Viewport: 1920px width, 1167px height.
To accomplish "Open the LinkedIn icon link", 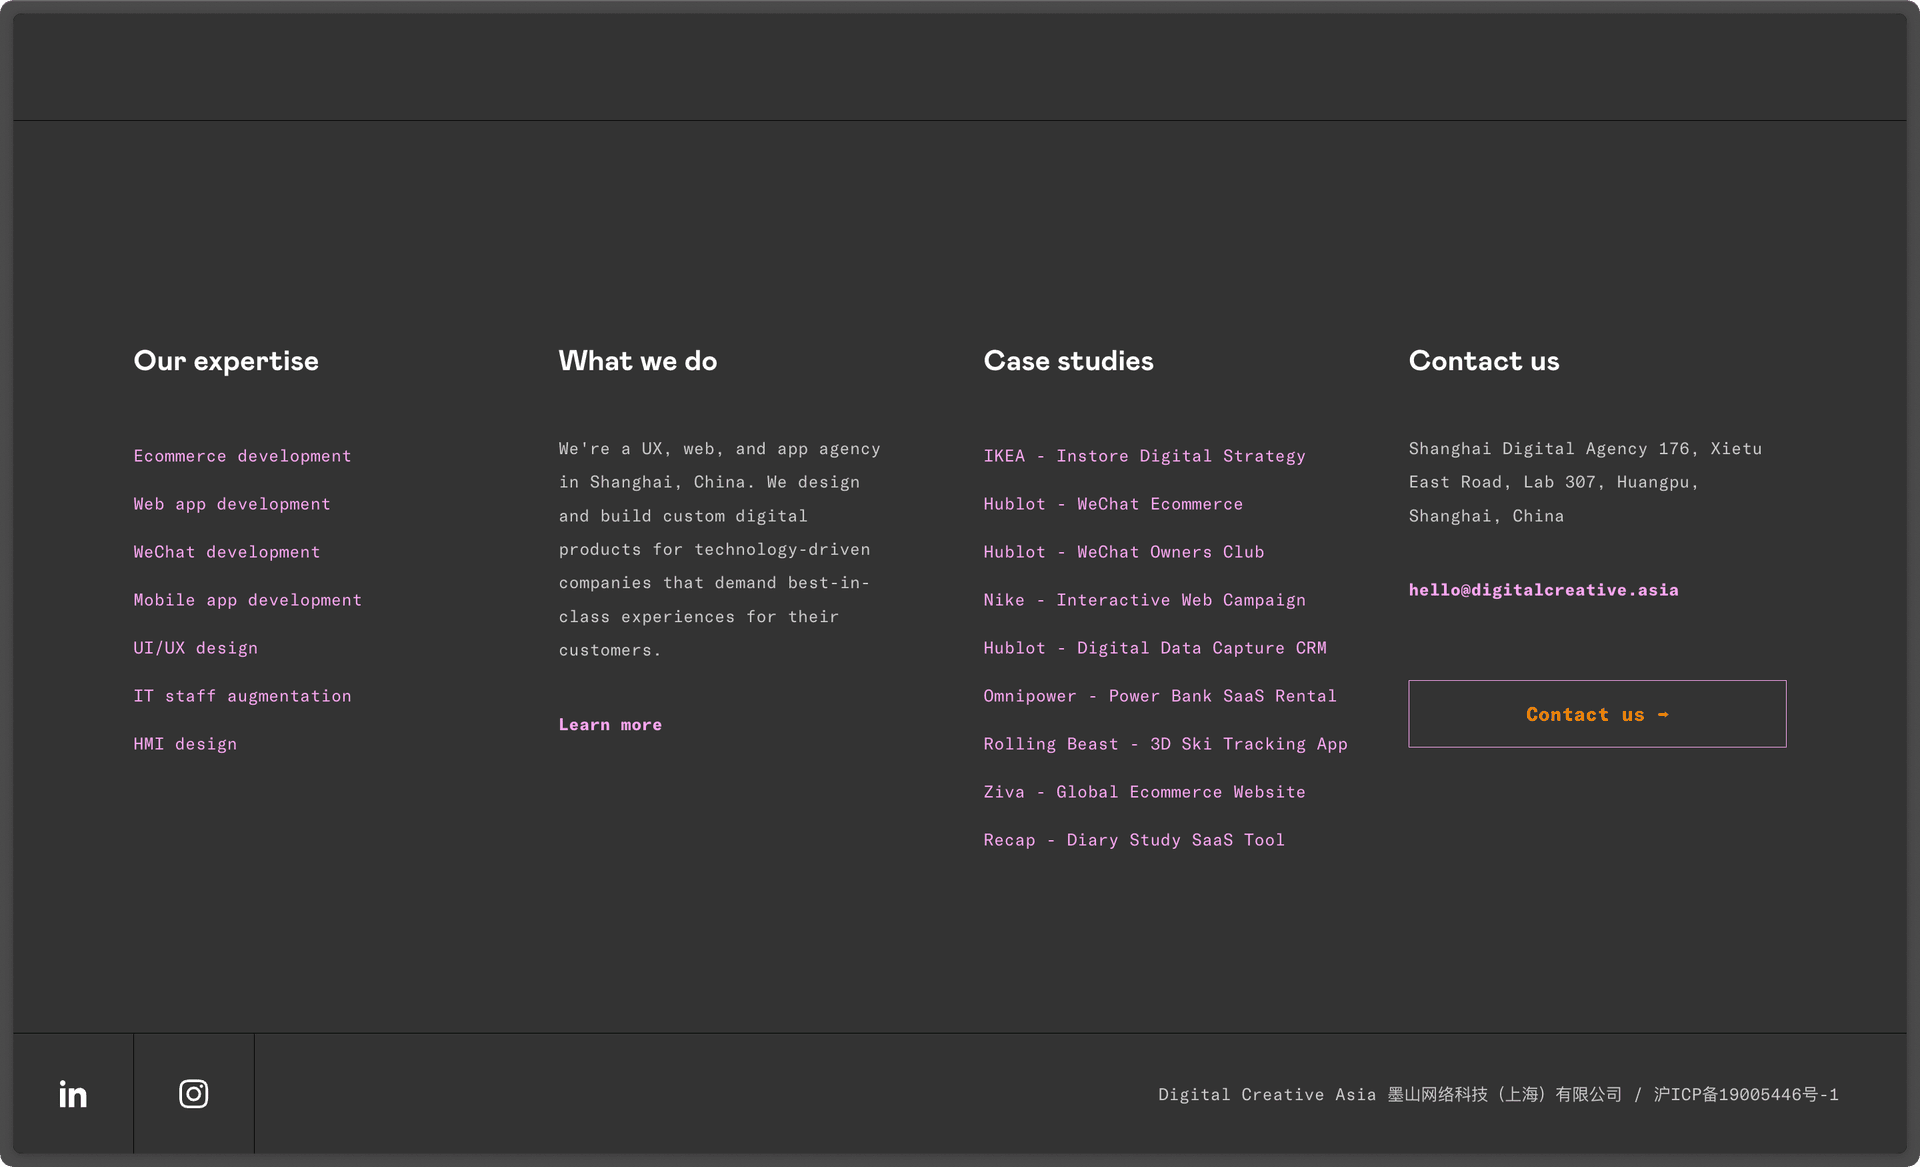I will (73, 1094).
